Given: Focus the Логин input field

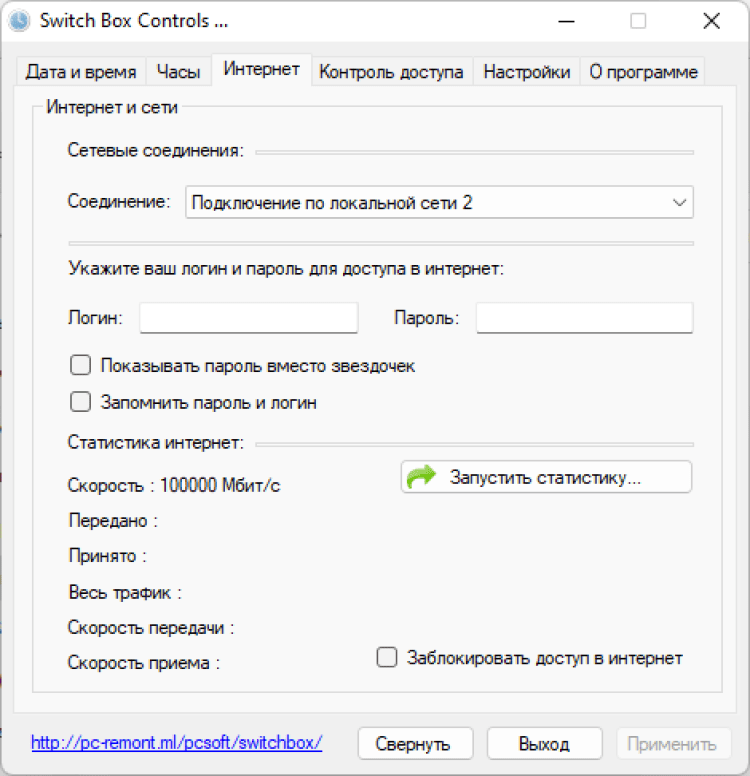Looking at the screenshot, I should (x=249, y=318).
